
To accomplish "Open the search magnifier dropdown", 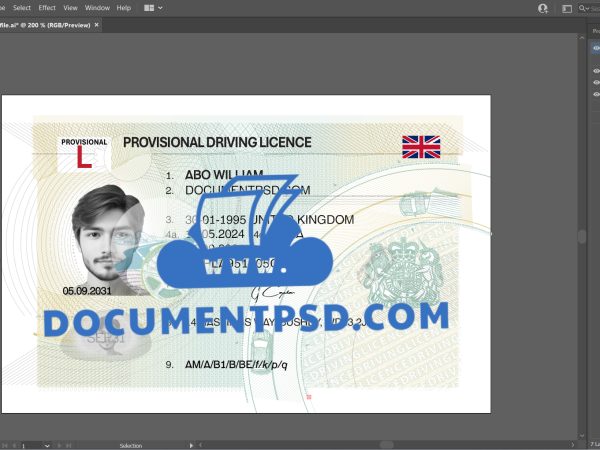I will coord(584,8).
